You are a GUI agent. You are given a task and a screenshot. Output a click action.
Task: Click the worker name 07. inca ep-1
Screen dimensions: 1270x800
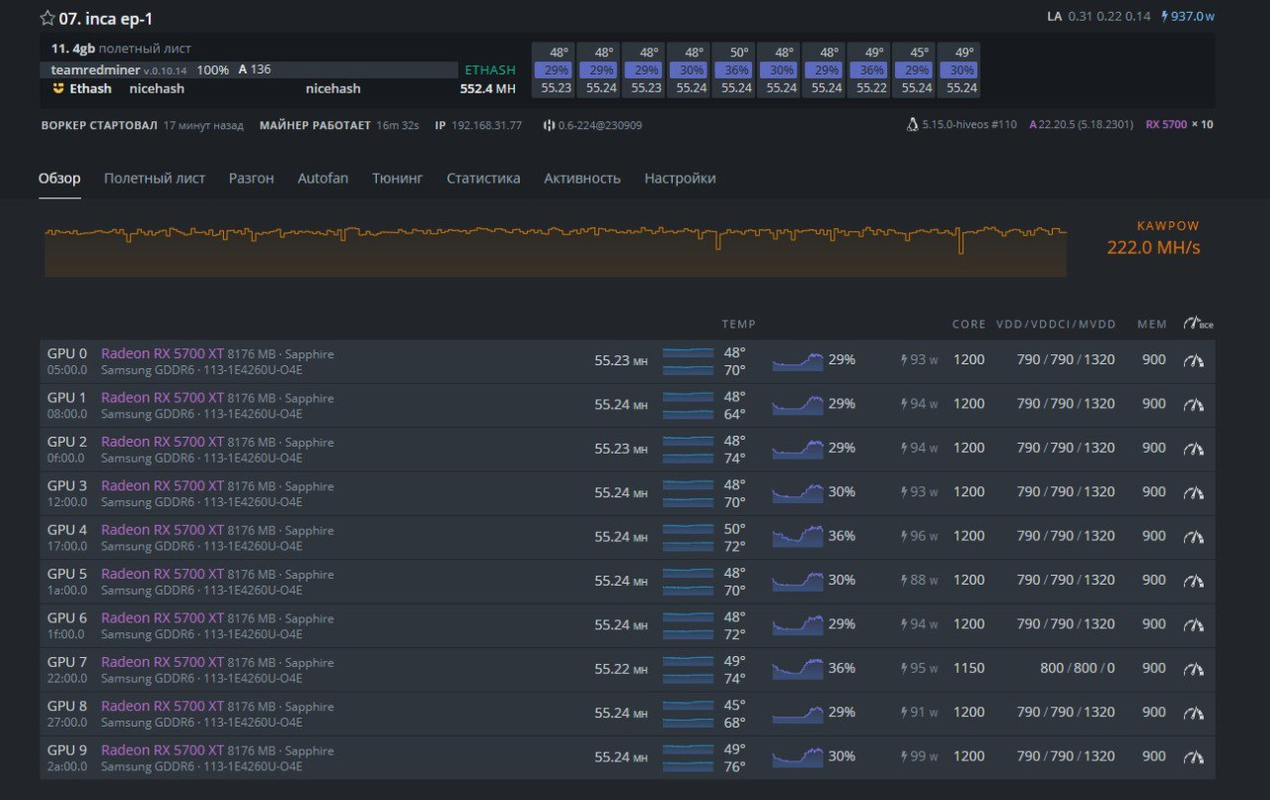(x=106, y=18)
